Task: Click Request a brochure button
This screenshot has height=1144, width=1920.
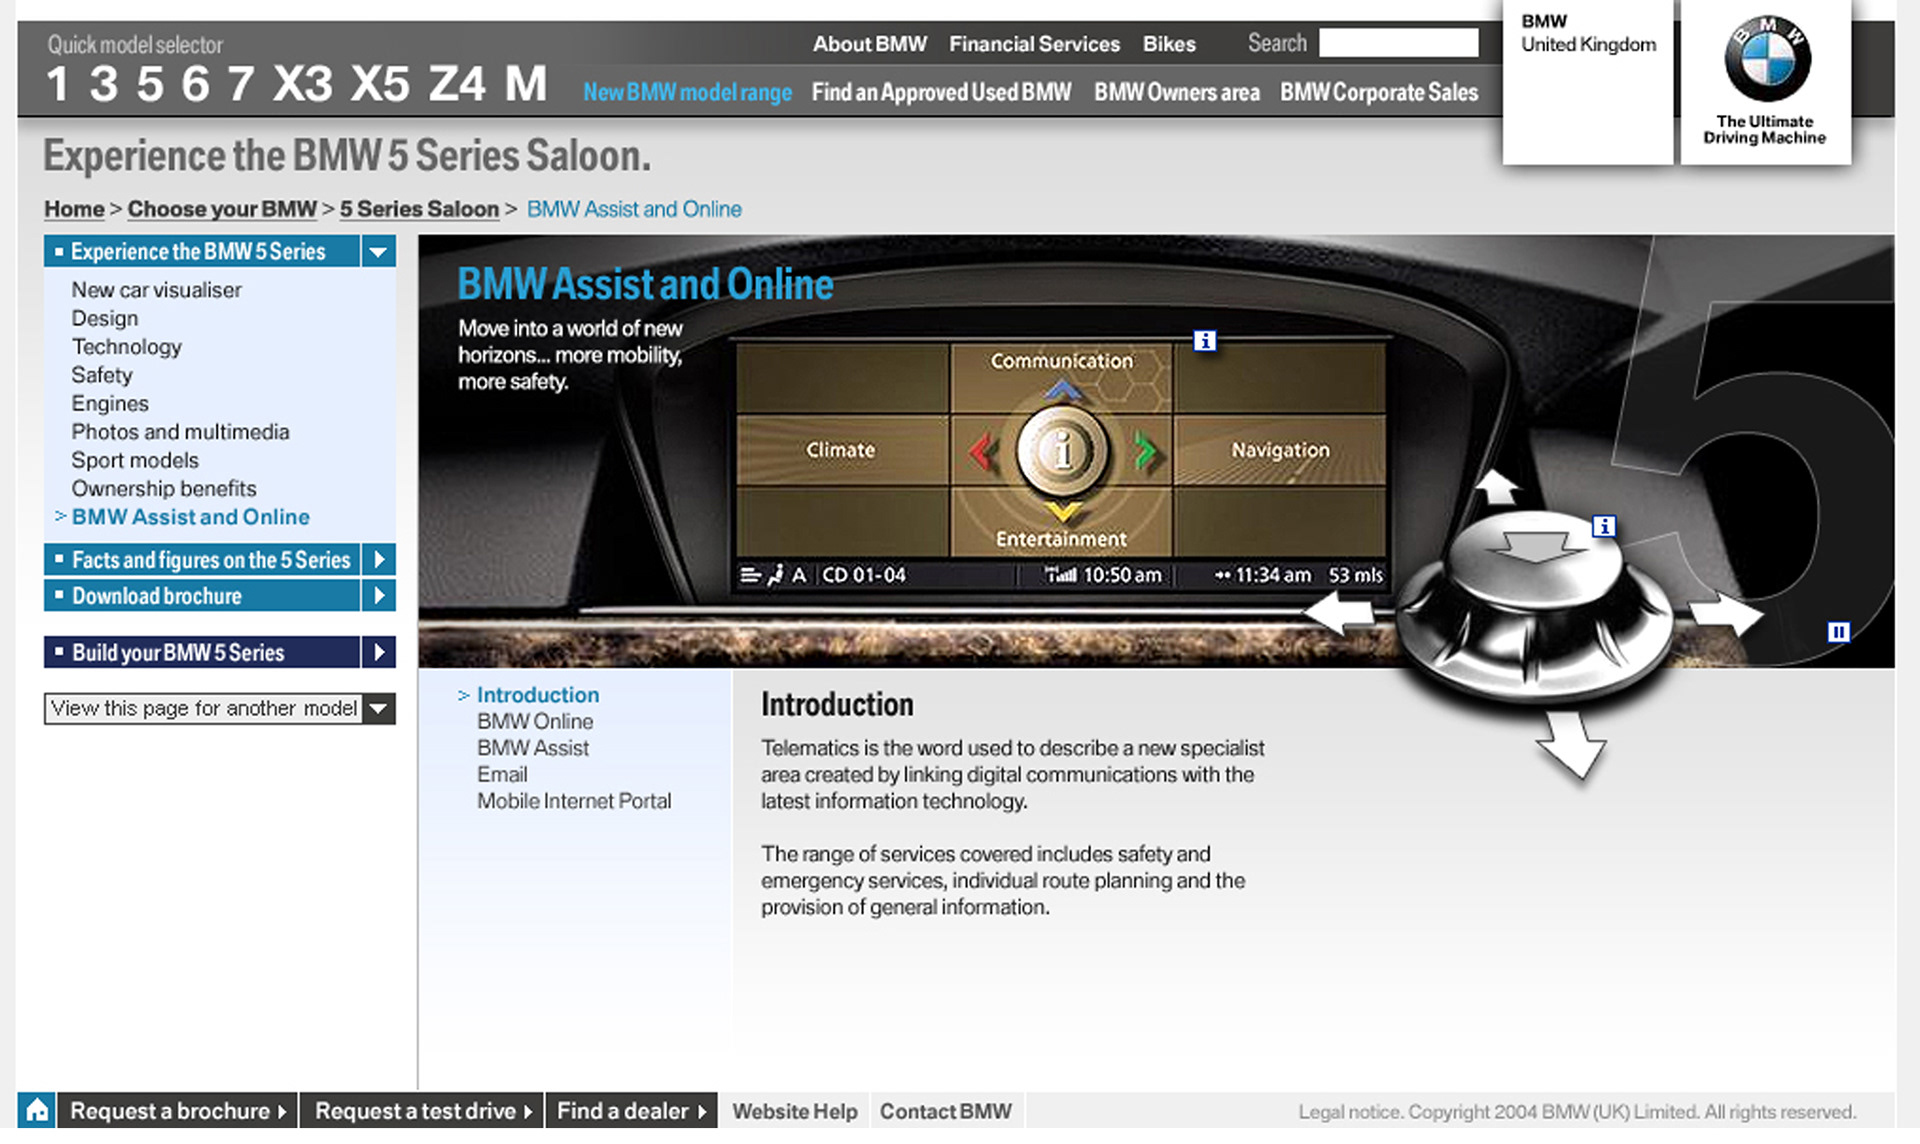Action: (178, 1110)
